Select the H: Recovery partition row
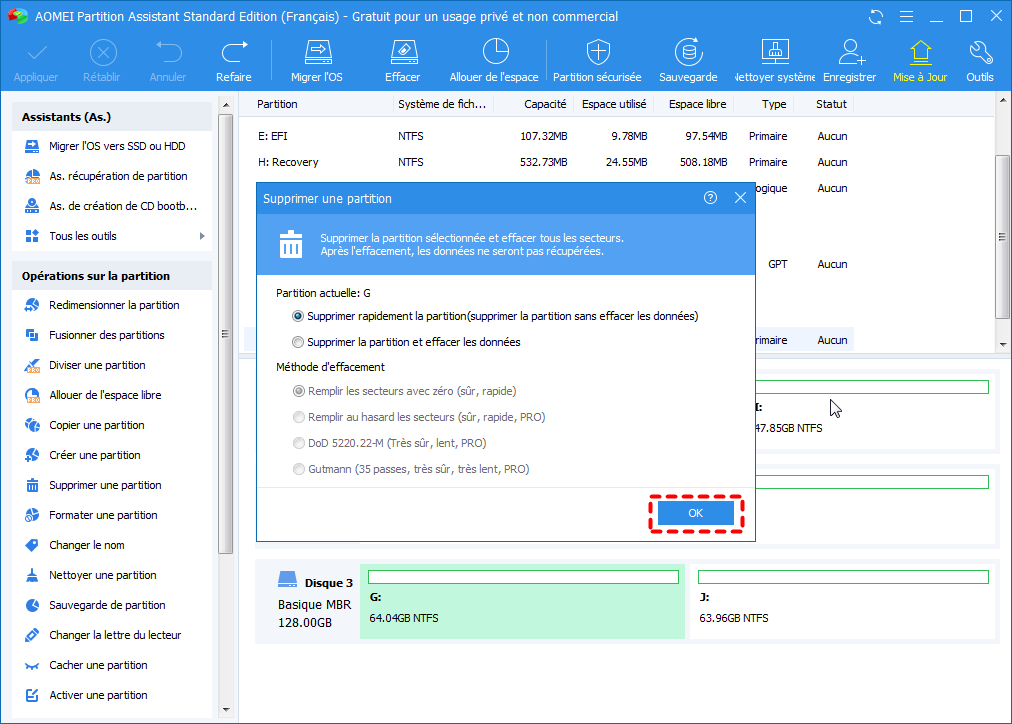 coord(549,162)
